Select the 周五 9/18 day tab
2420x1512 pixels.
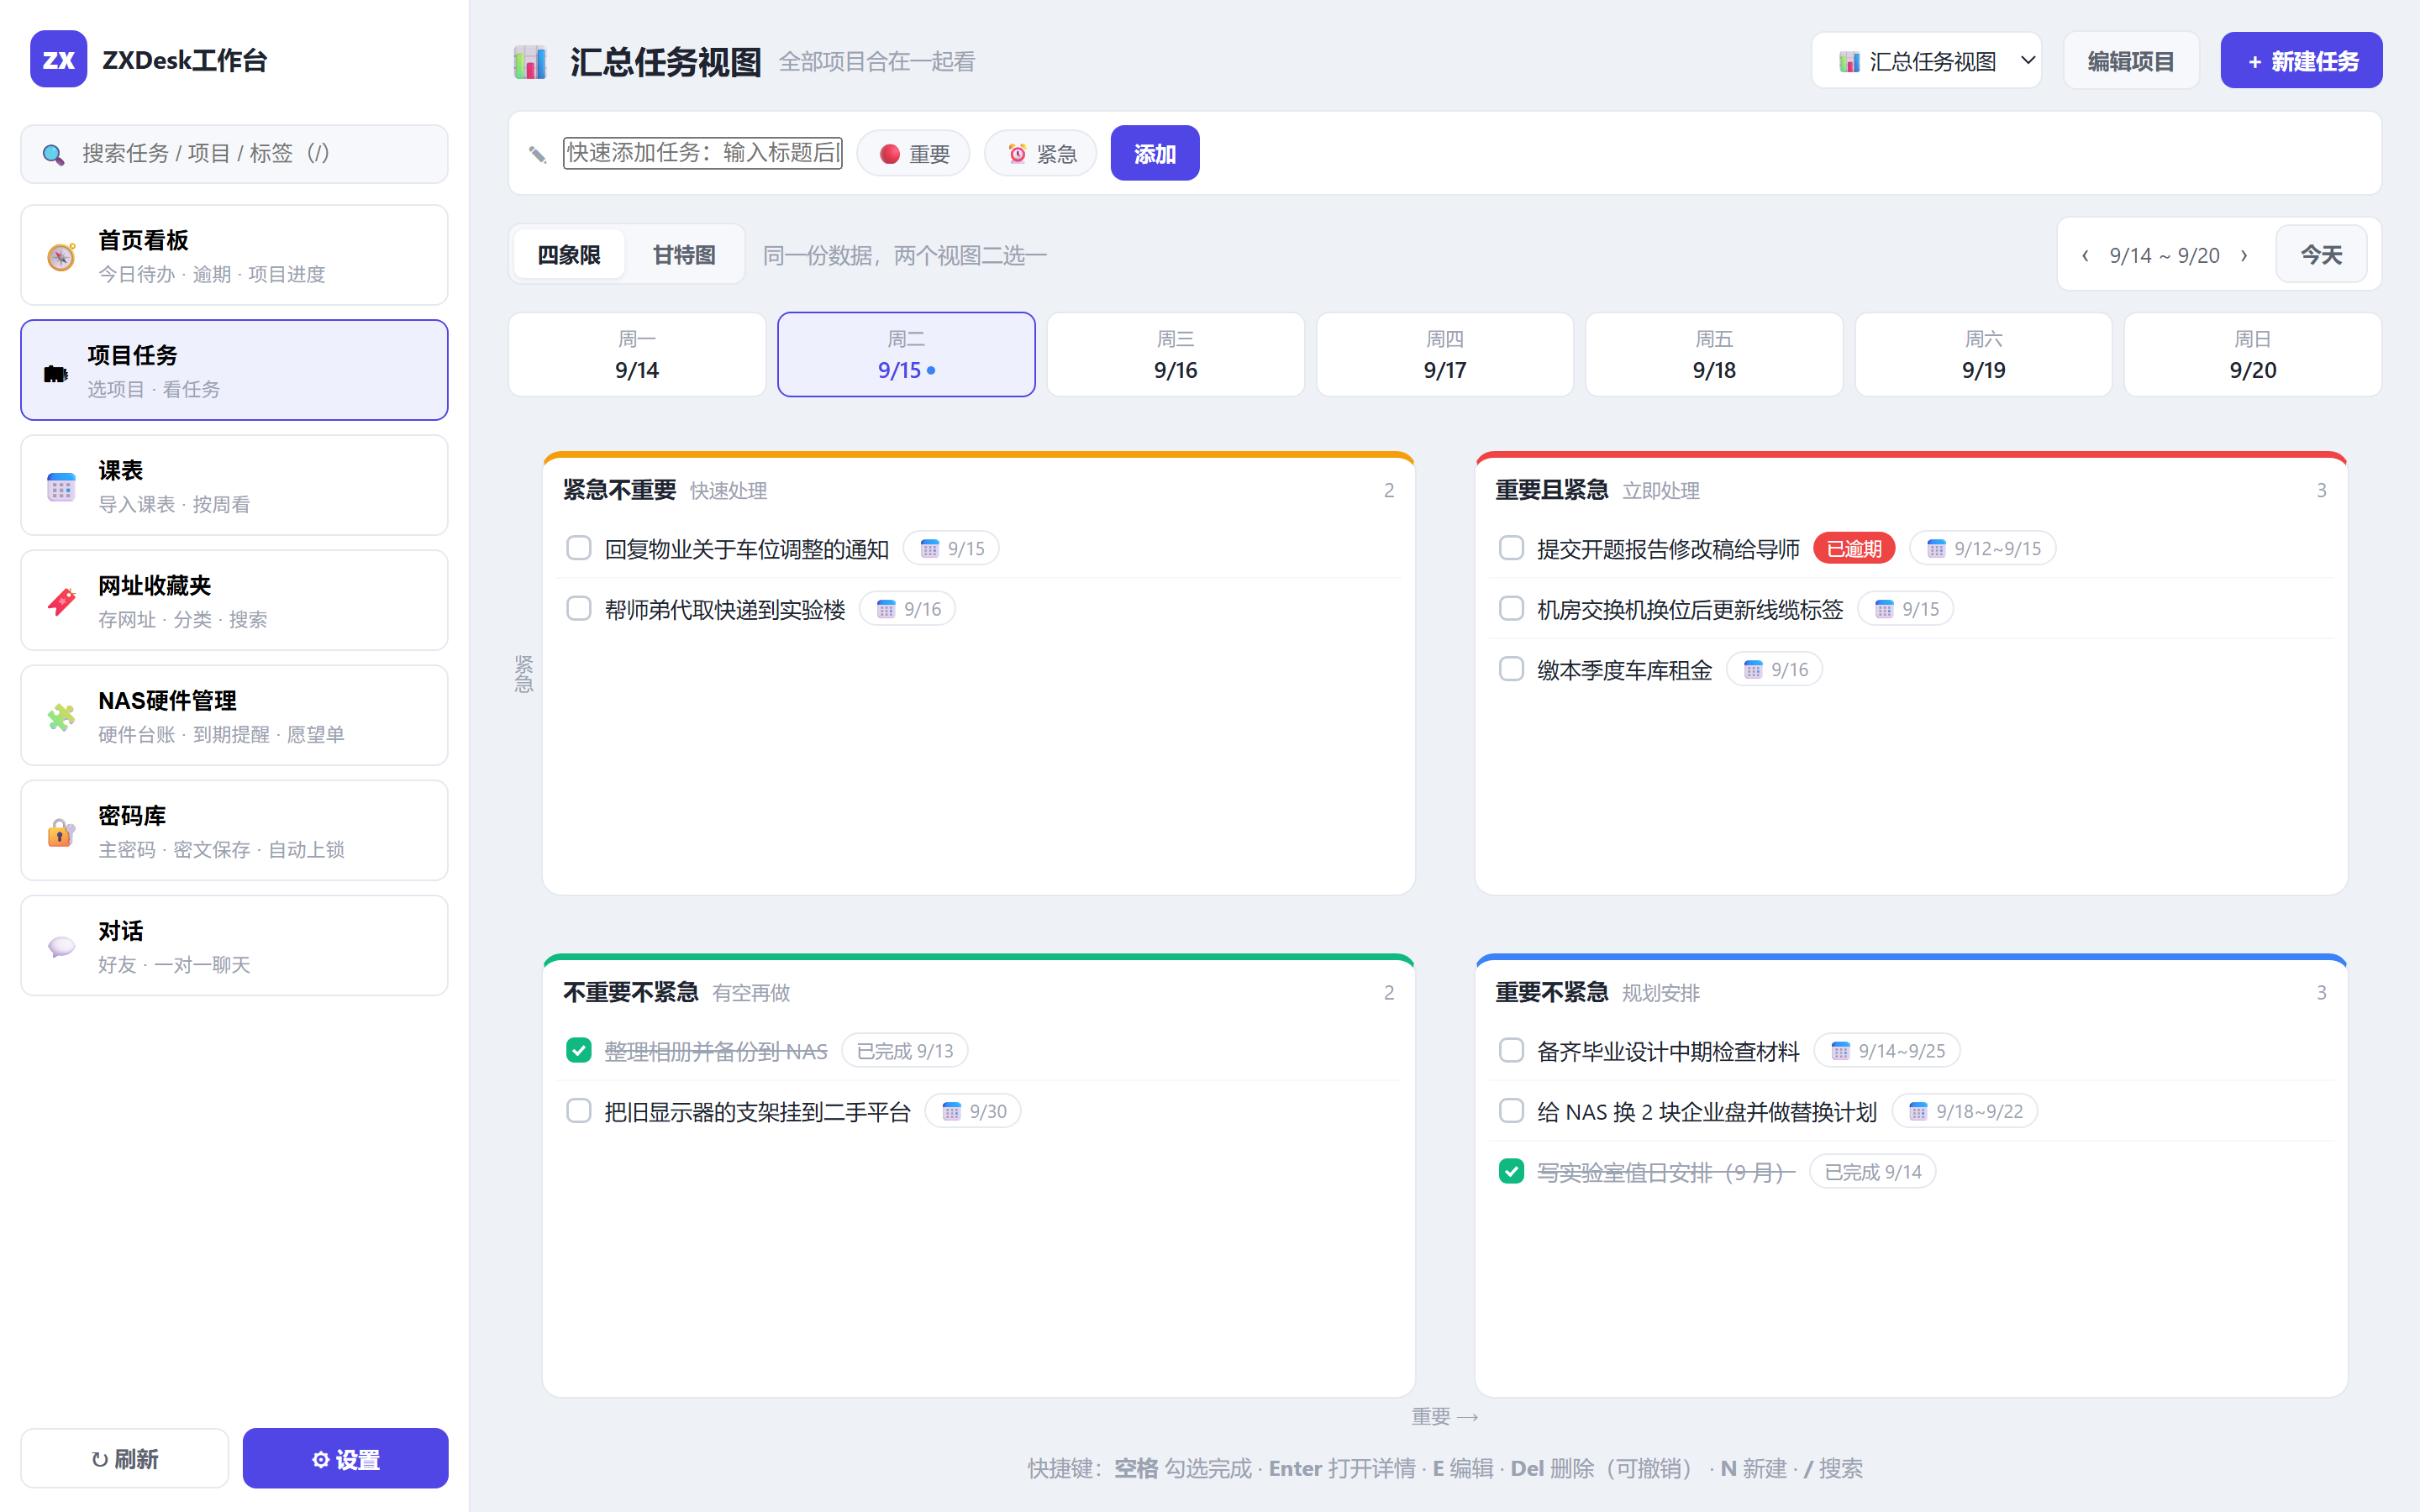(1714, 355)
